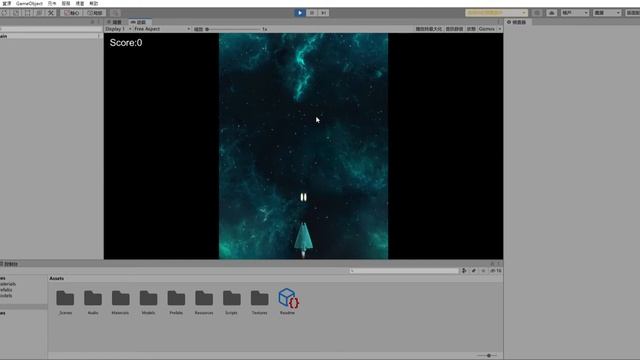Toggle the Stats button in Game view

point(471,29)
